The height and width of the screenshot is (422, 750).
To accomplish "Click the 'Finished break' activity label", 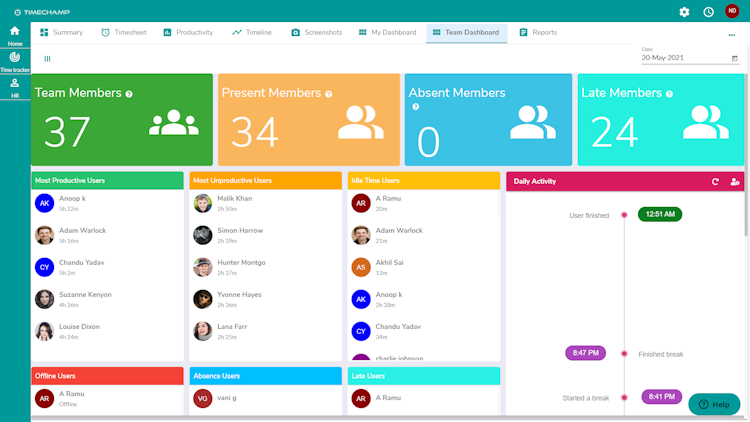I will click(661, 355).
